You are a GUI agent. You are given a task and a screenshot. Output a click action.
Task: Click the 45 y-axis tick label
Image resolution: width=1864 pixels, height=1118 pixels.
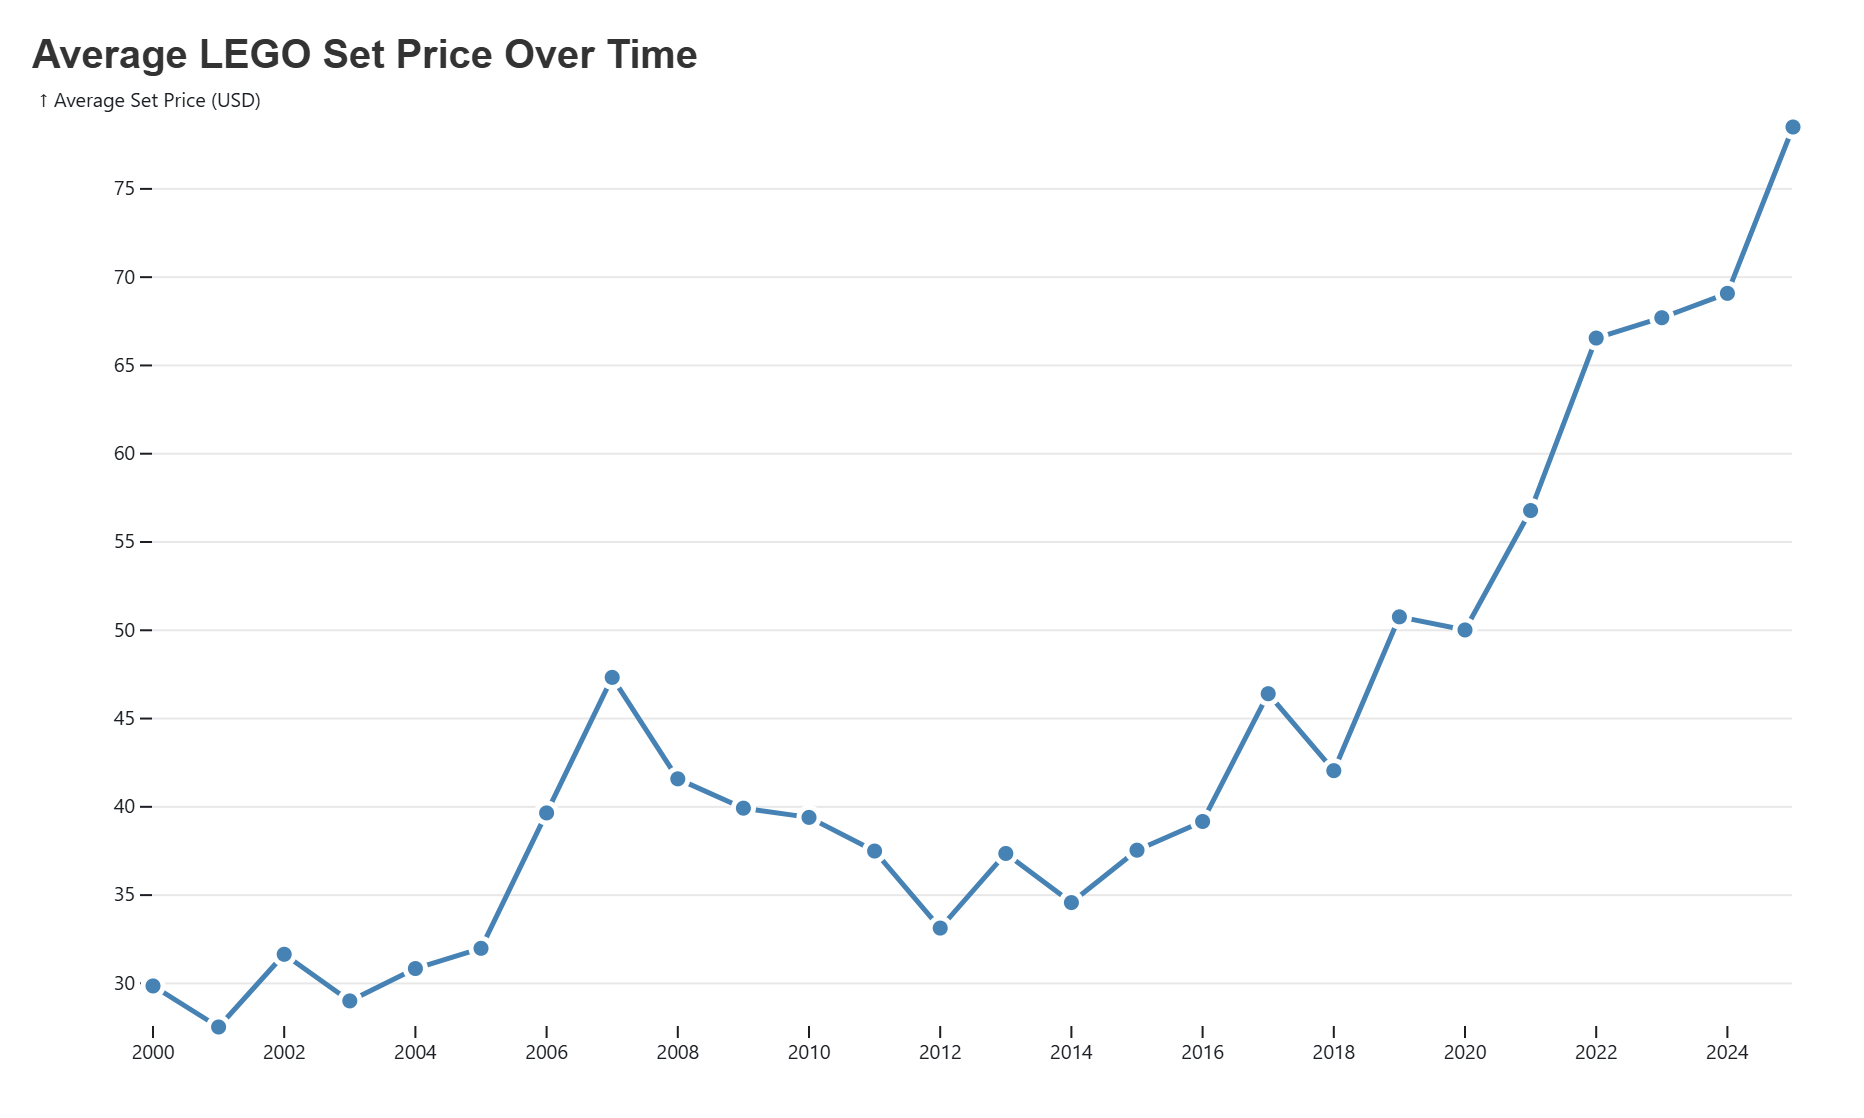pyautogui.click(x=124, y=718)
